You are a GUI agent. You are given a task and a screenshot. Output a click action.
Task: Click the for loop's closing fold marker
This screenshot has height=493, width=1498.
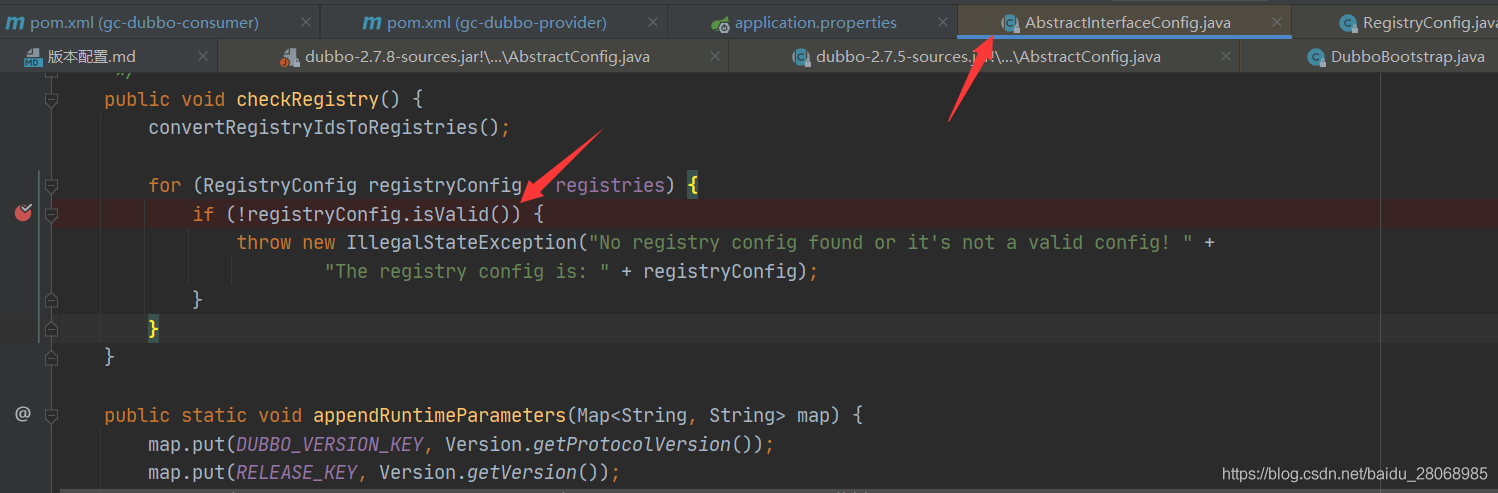pos(51,328)
